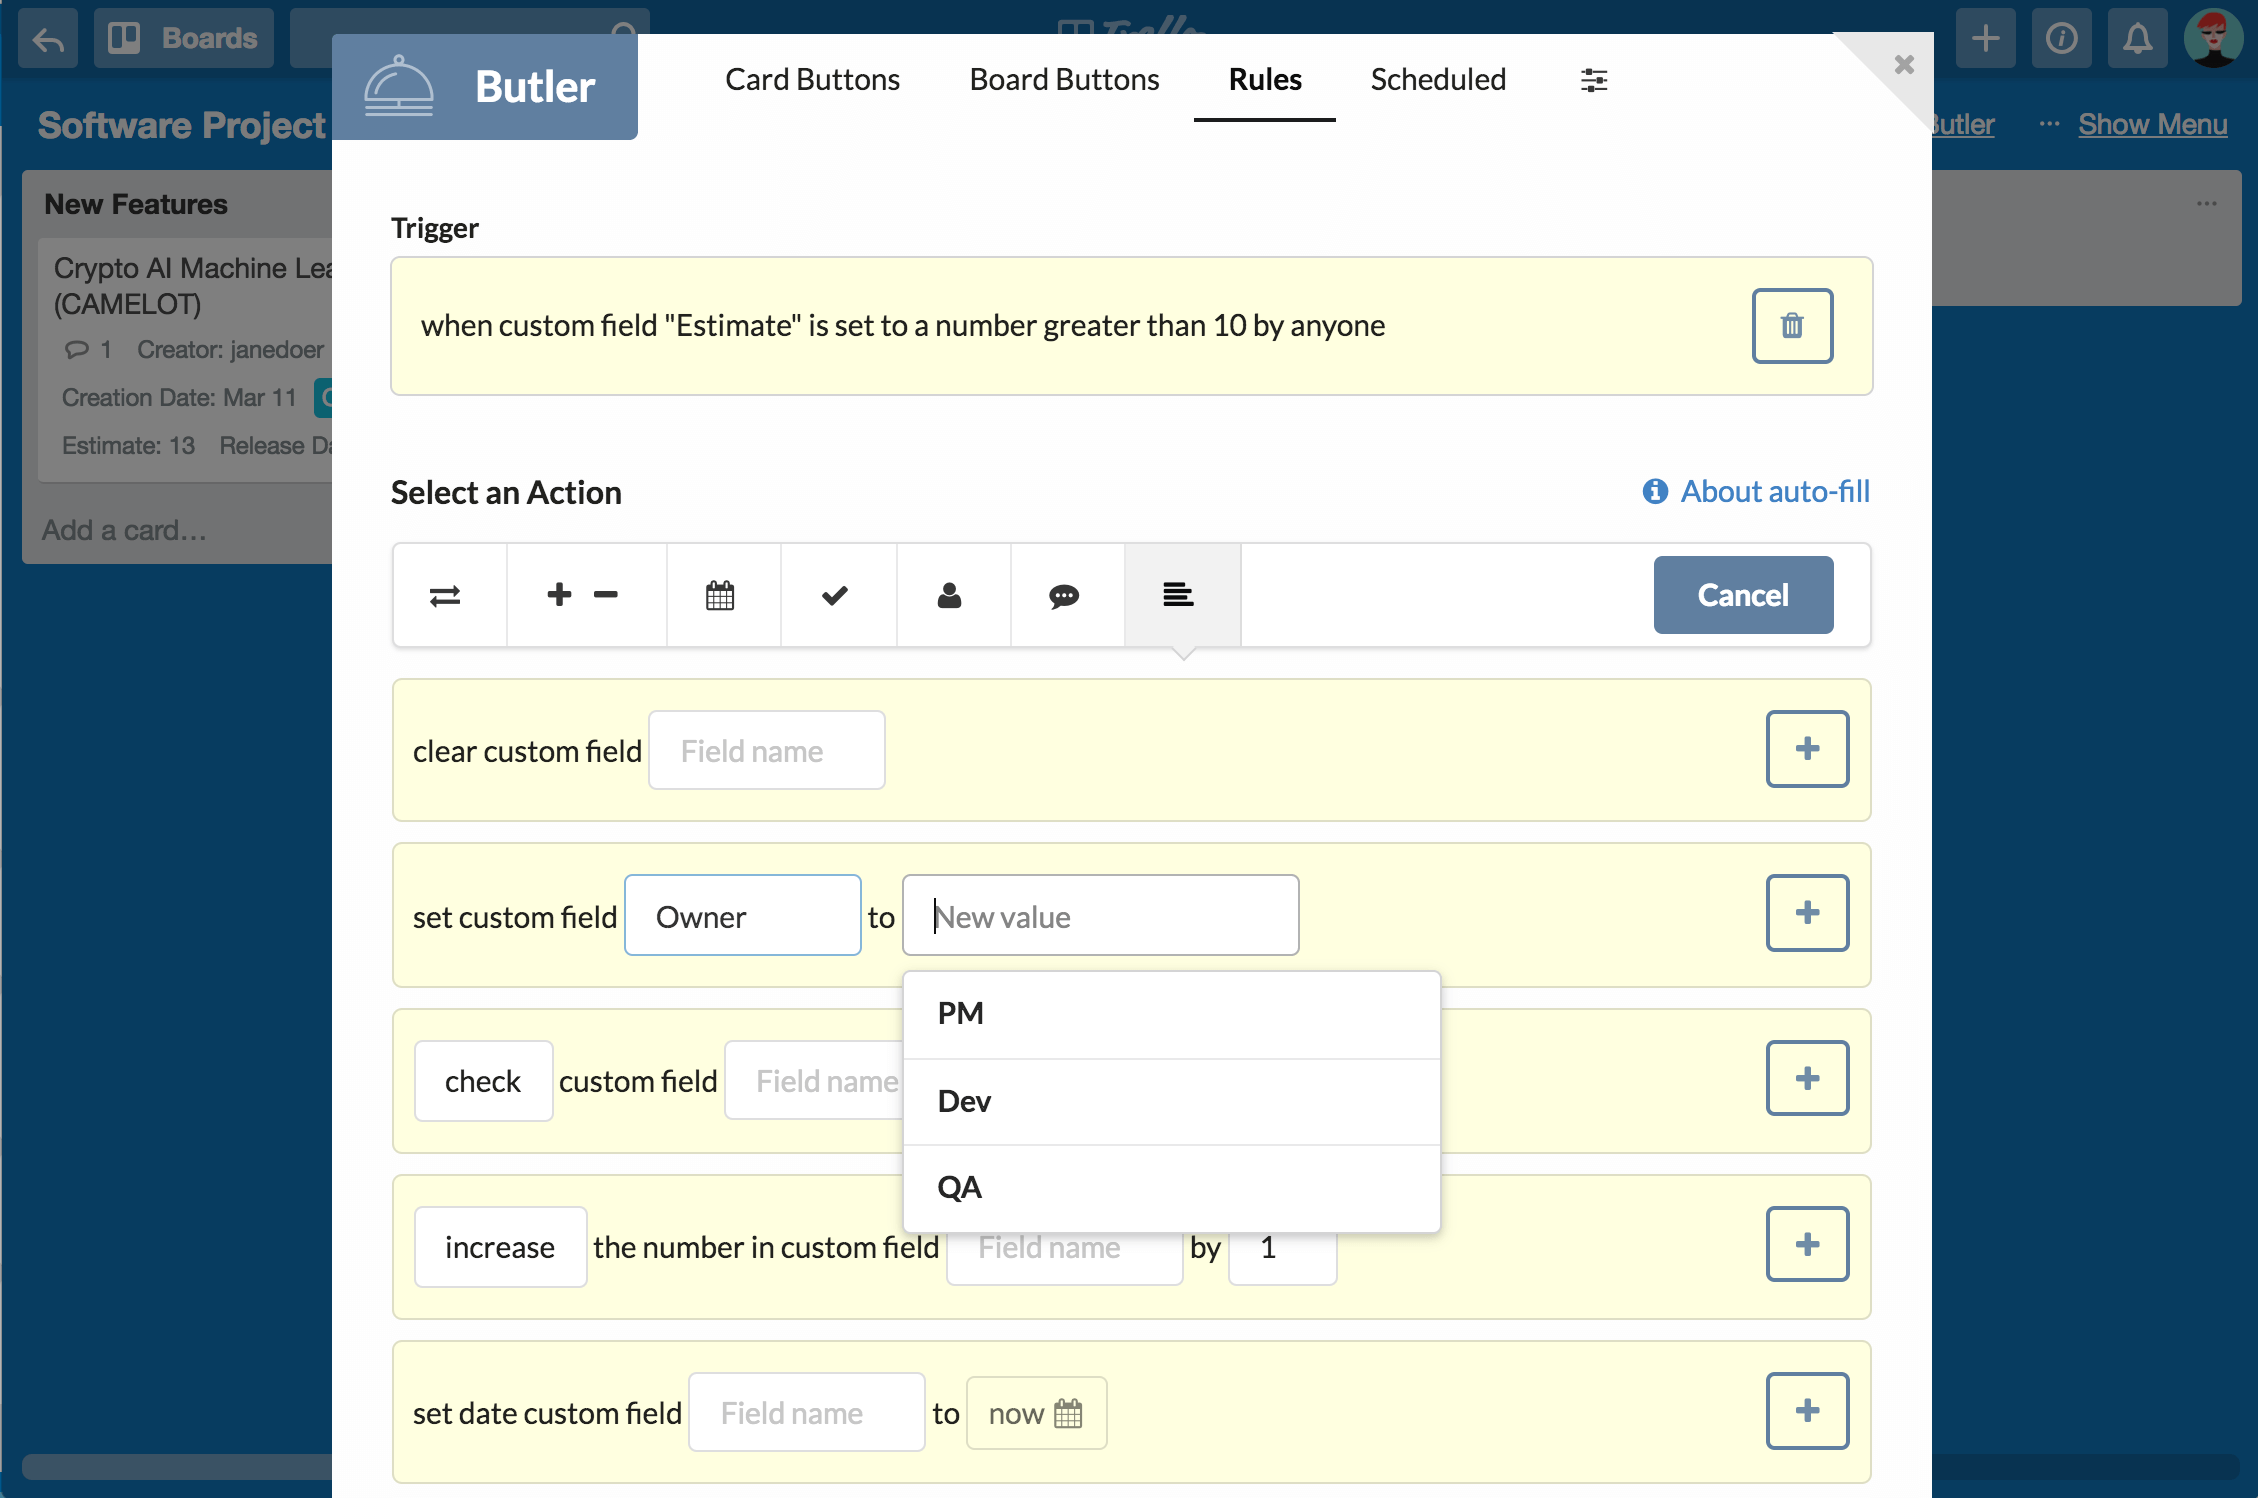Toggle the 'increase' option for number field
The image size is (2258, 1498).
pos(499,1247)
